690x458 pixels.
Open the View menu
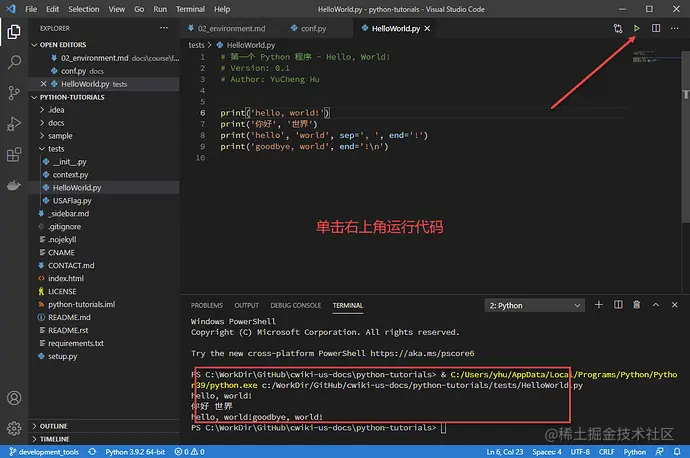pyautogui.click(x=117, y=9)
